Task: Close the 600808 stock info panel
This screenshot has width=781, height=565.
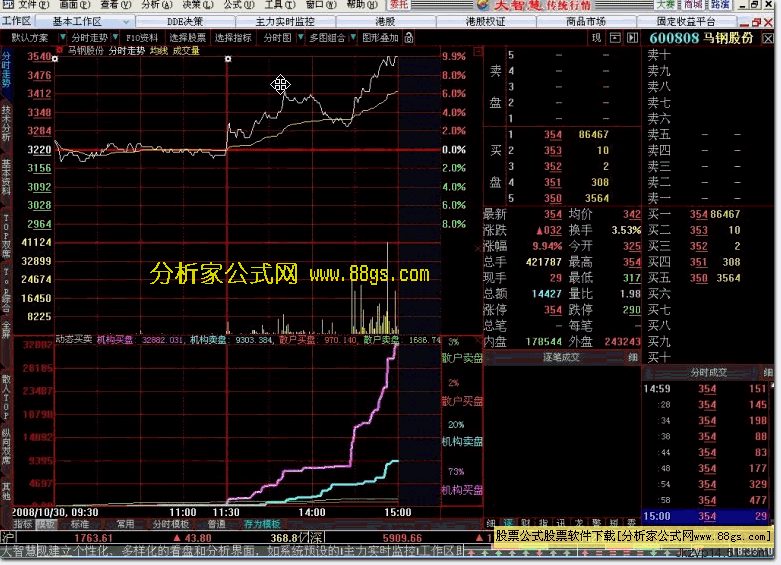Action: (x=768, y=38)
